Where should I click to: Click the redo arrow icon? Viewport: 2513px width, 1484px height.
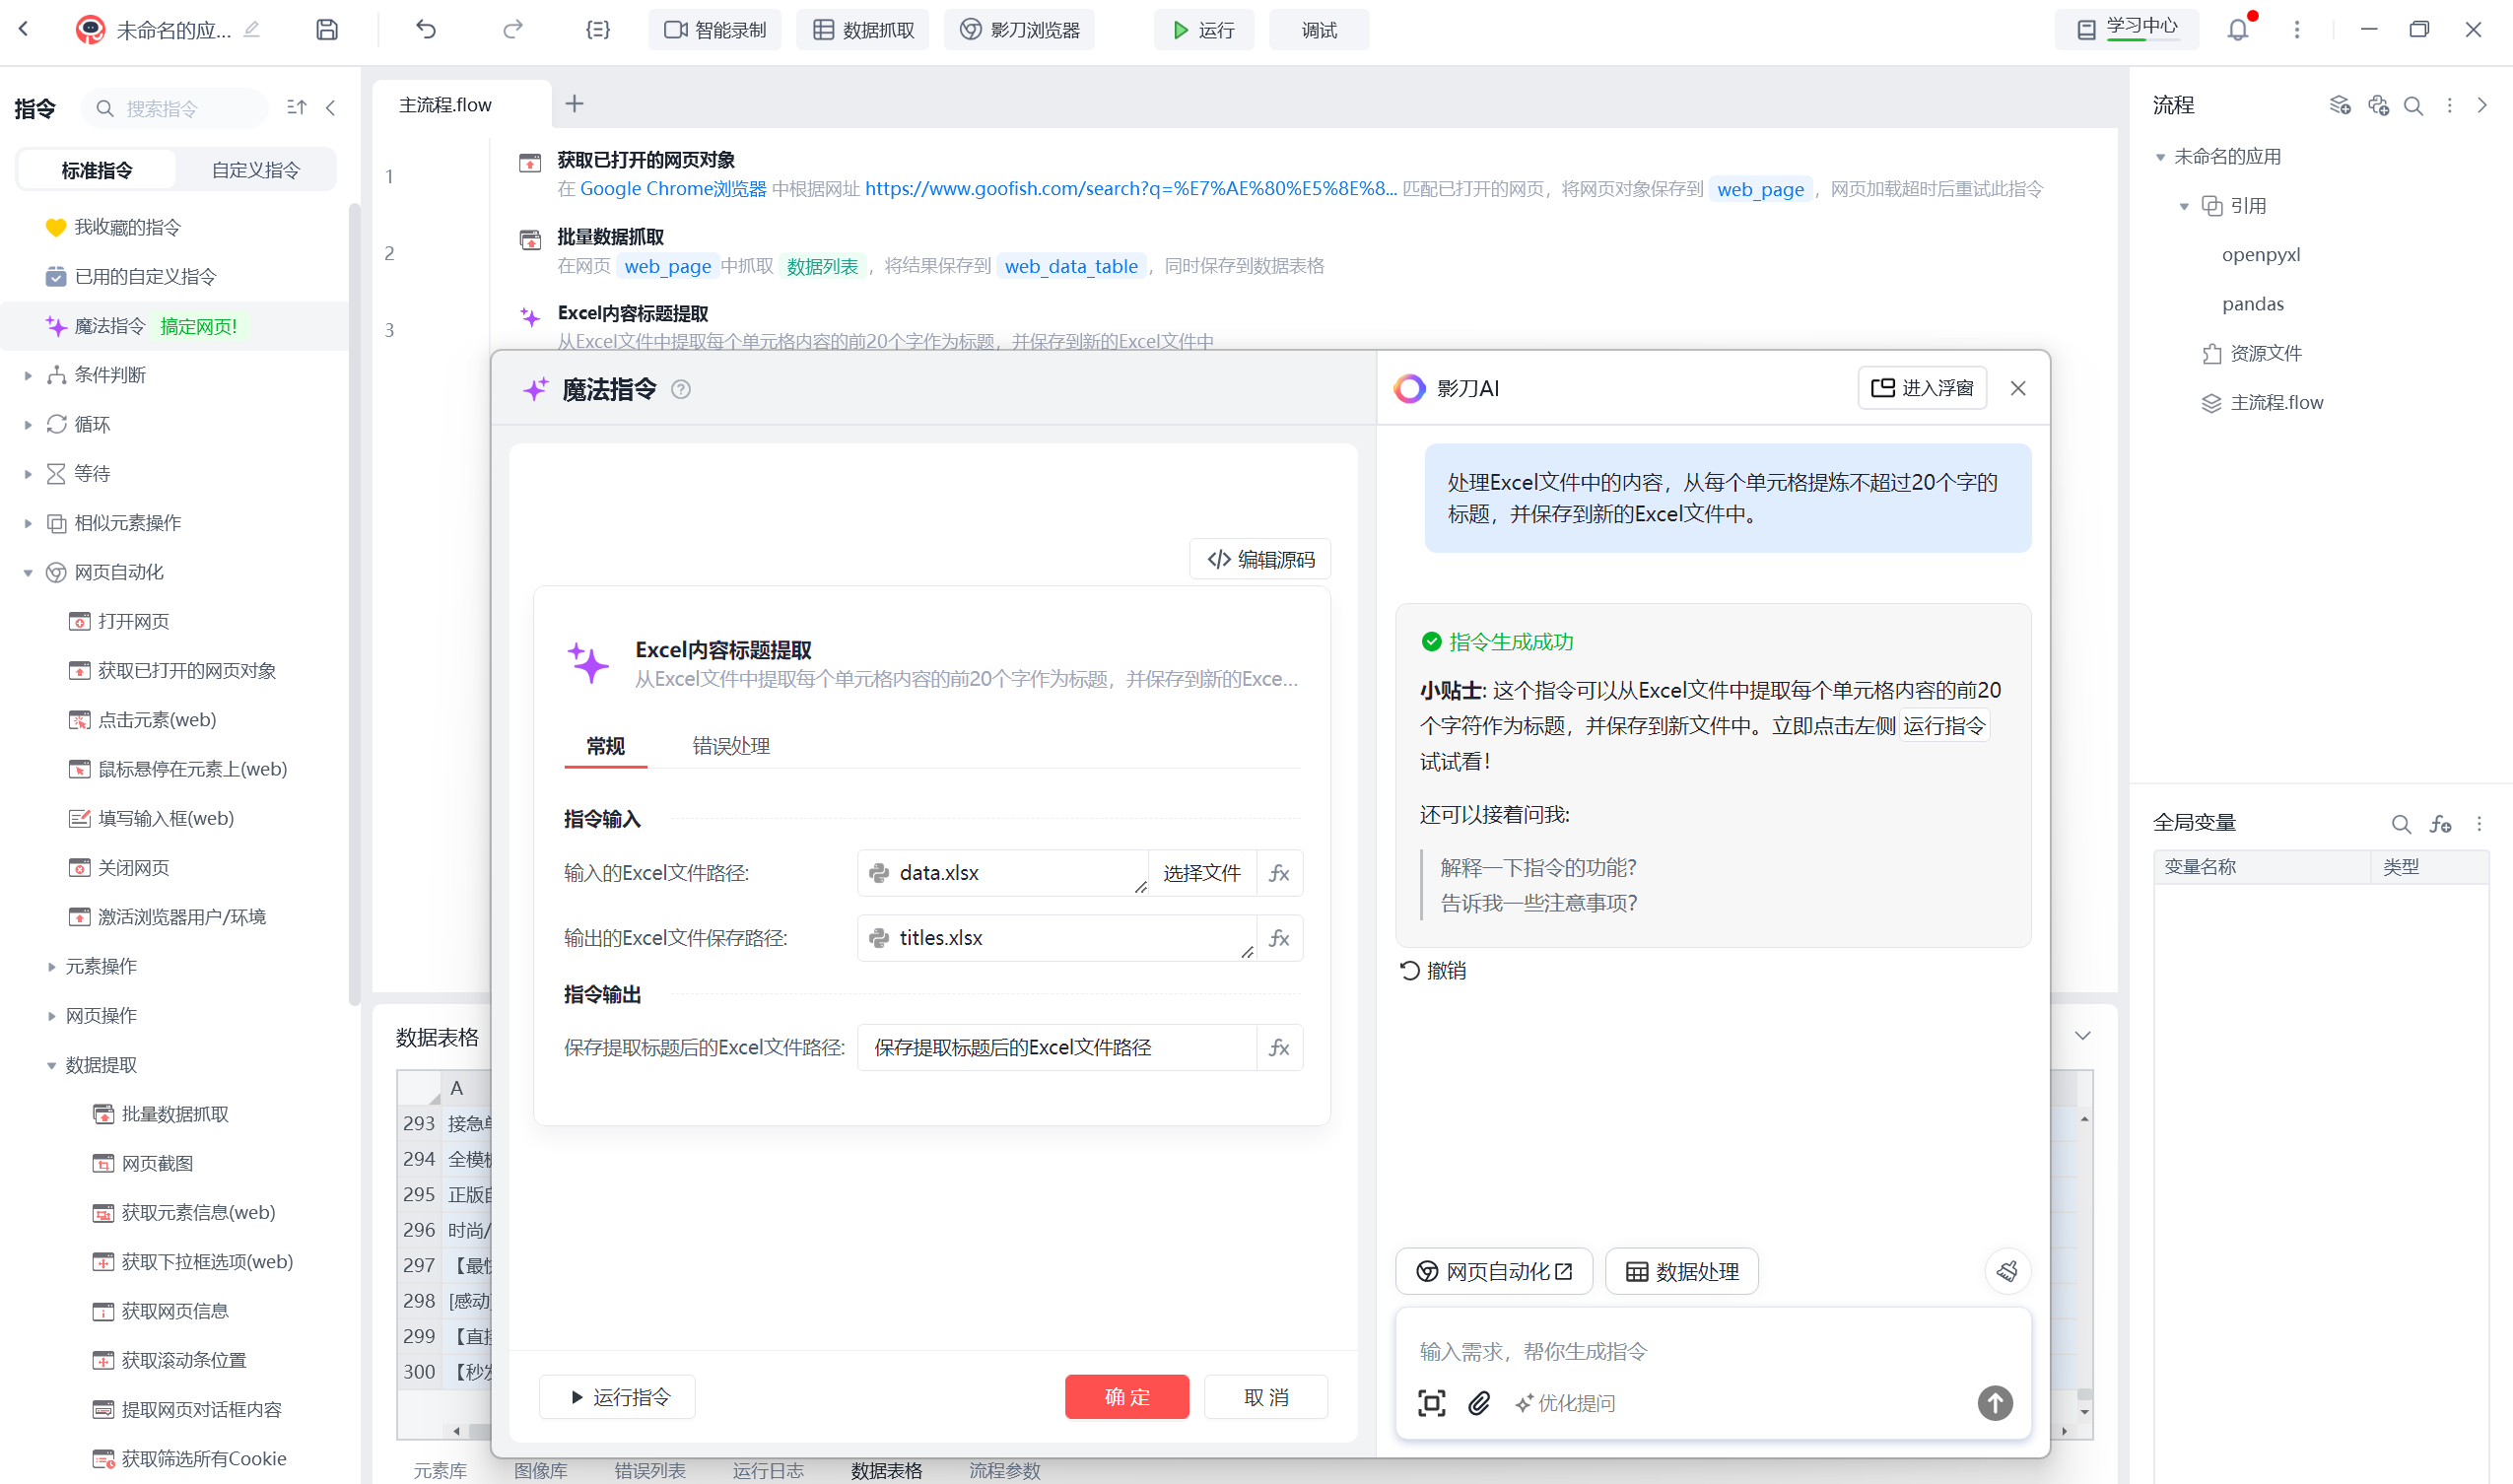[x=512, y=29]
